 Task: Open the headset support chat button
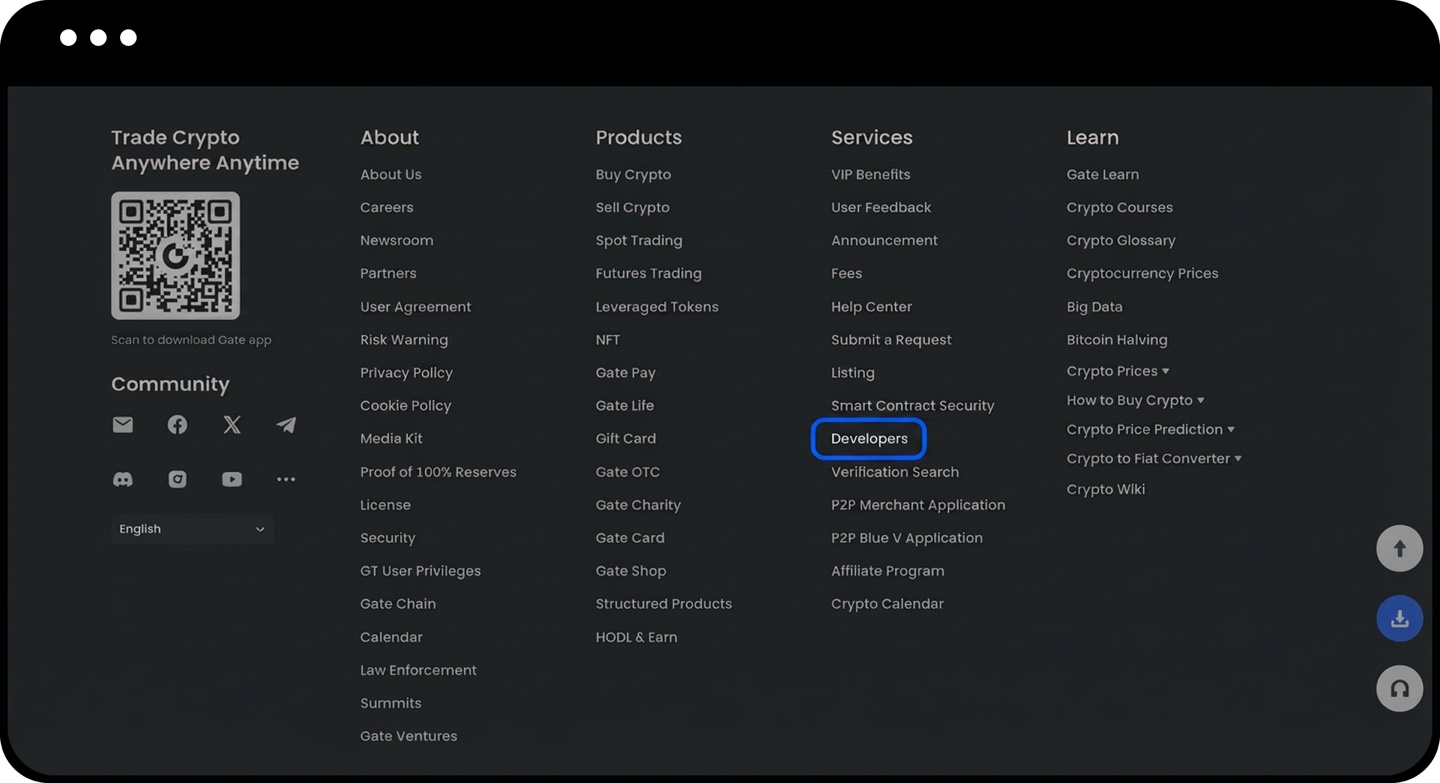1399,688
